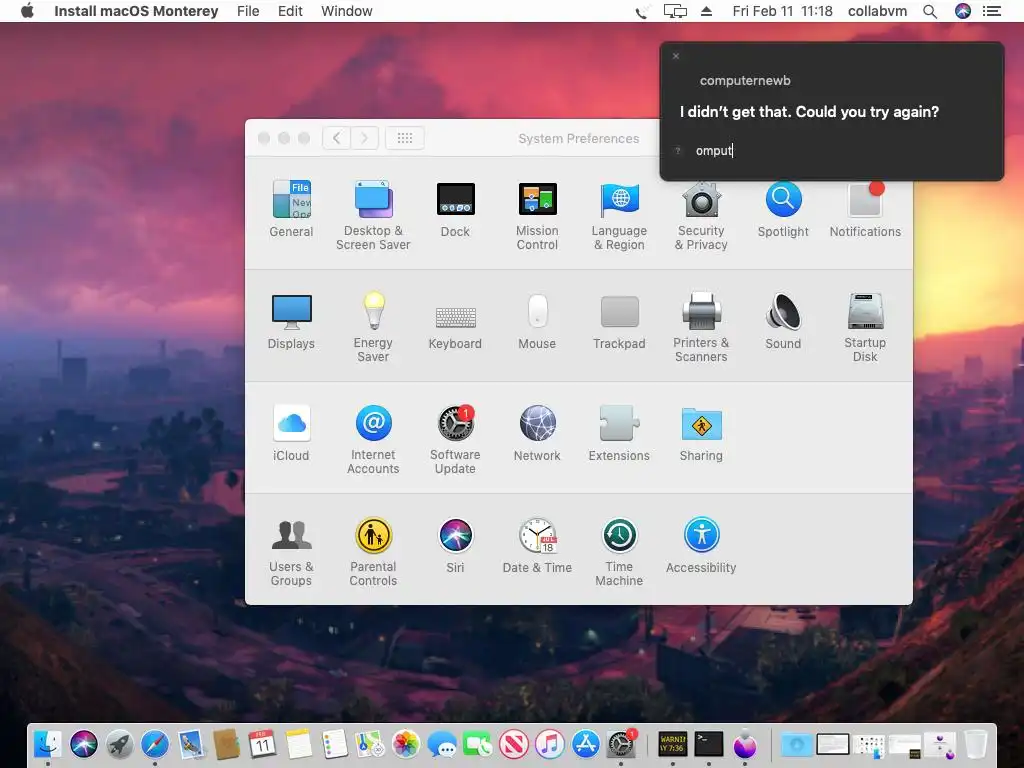1024x768 pixels.
Task: Click phone handset menu bar icon
Action: (641, 12)
